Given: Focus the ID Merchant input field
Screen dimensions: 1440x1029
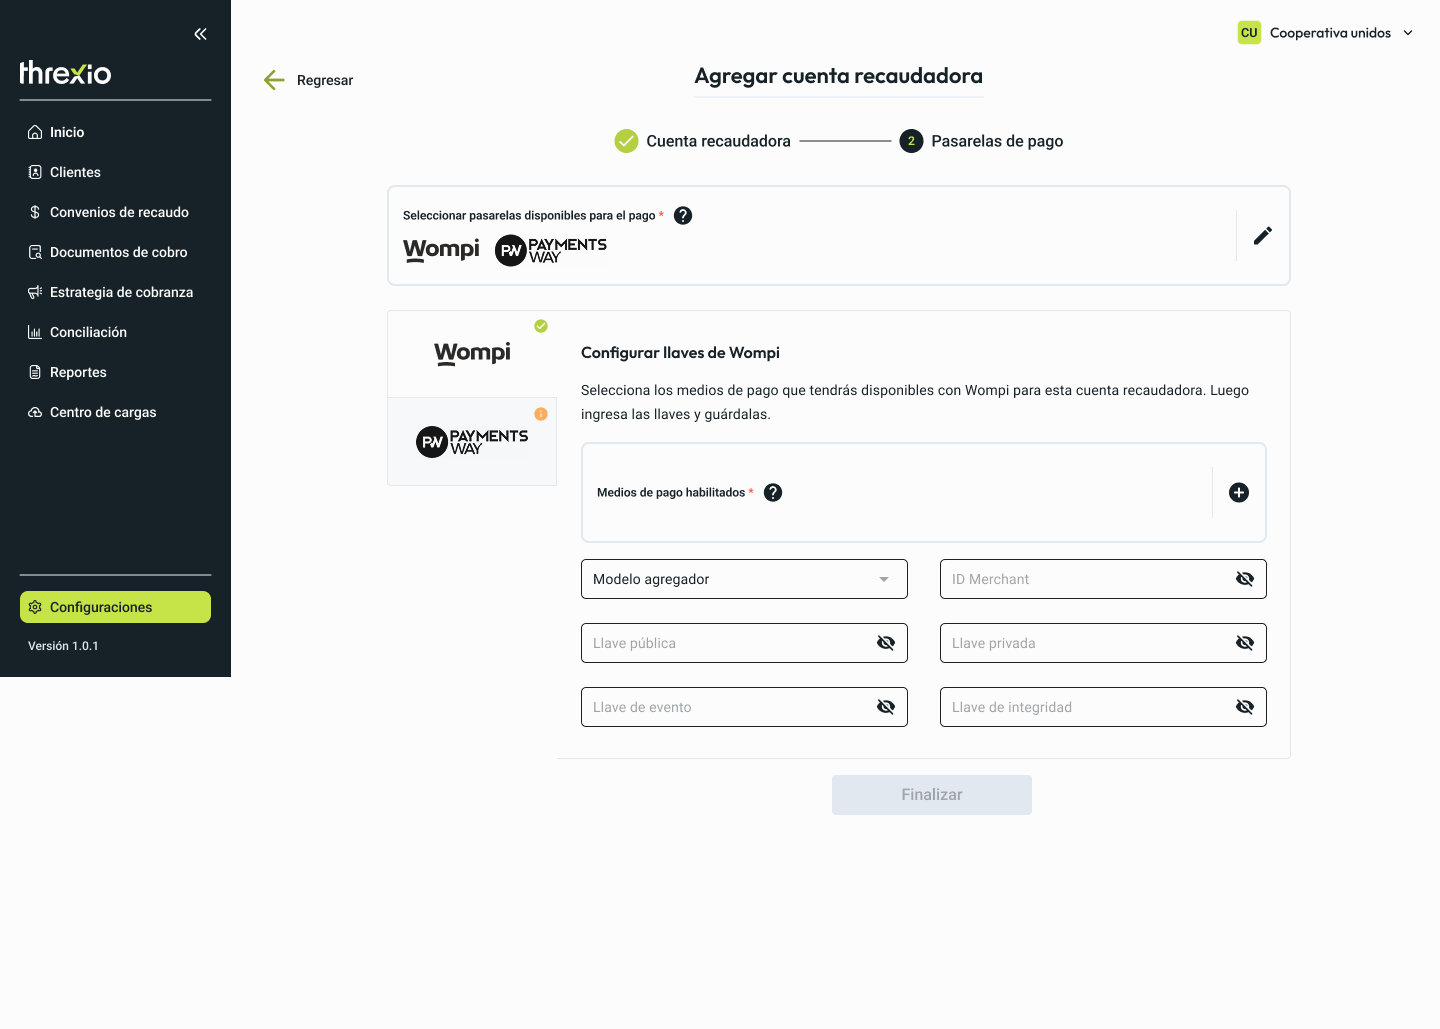Looking at the screenshot, I should [x=1103, y=579].
